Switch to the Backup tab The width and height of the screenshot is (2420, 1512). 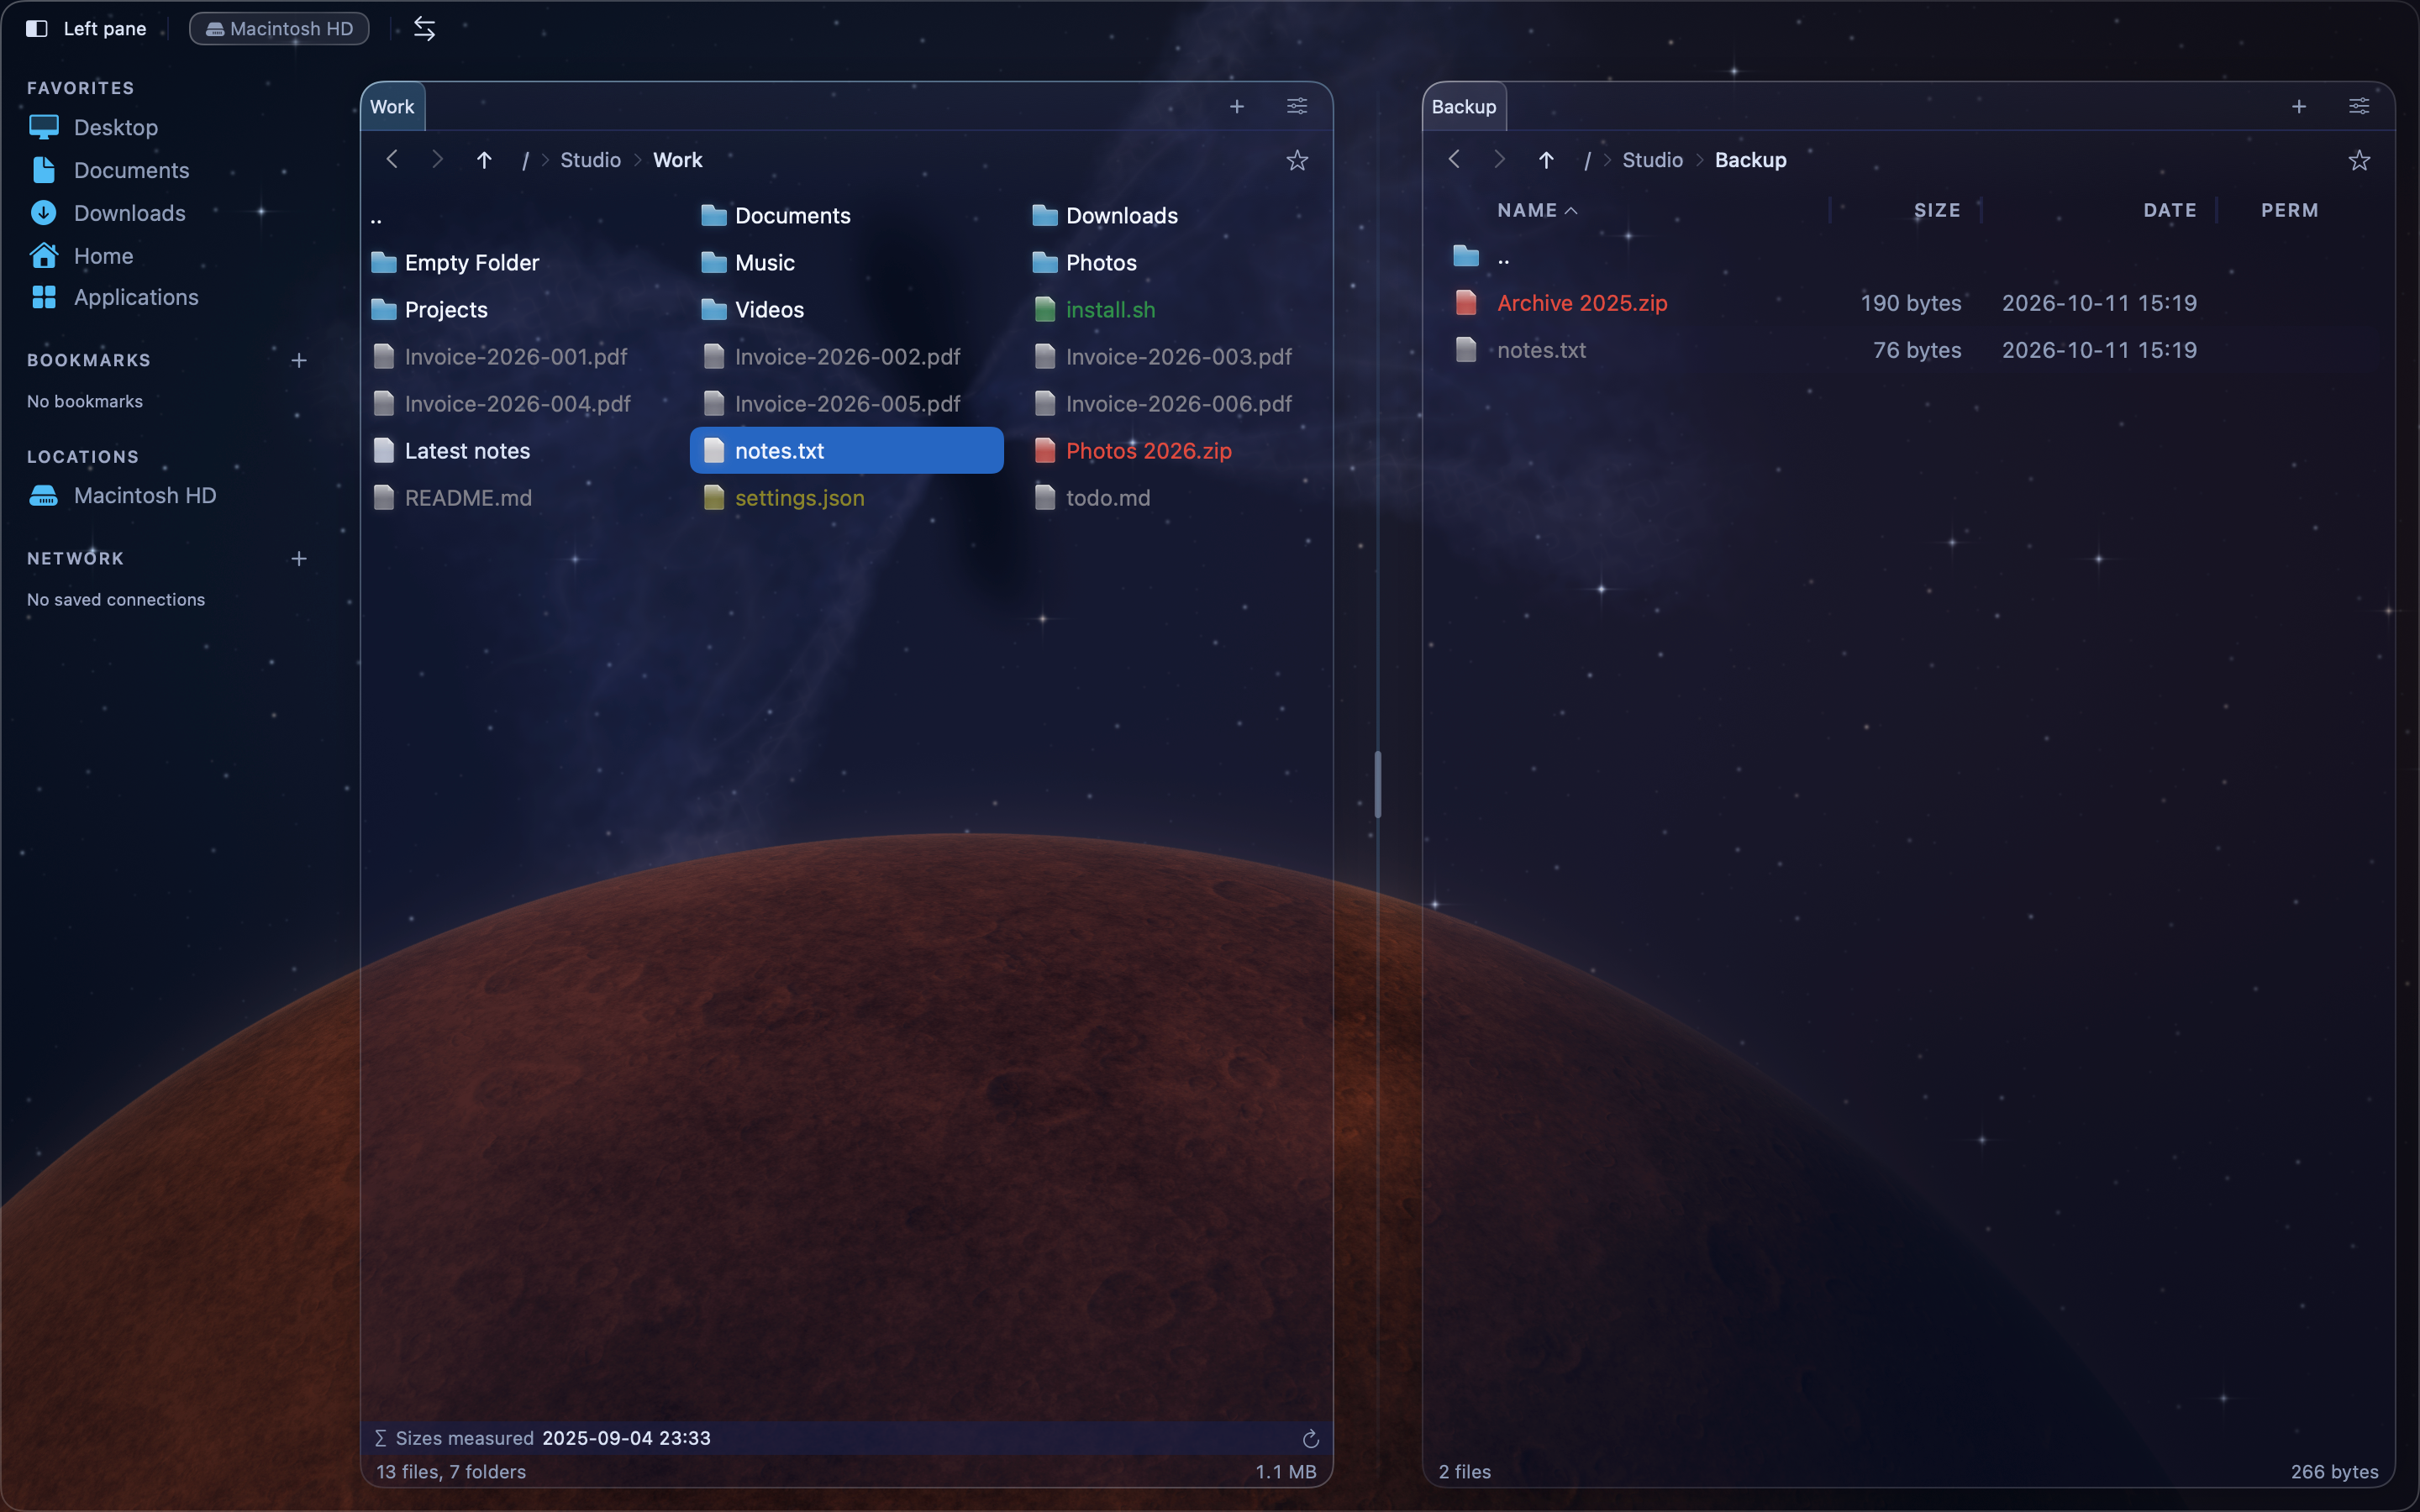click(x=1464, y=107)
